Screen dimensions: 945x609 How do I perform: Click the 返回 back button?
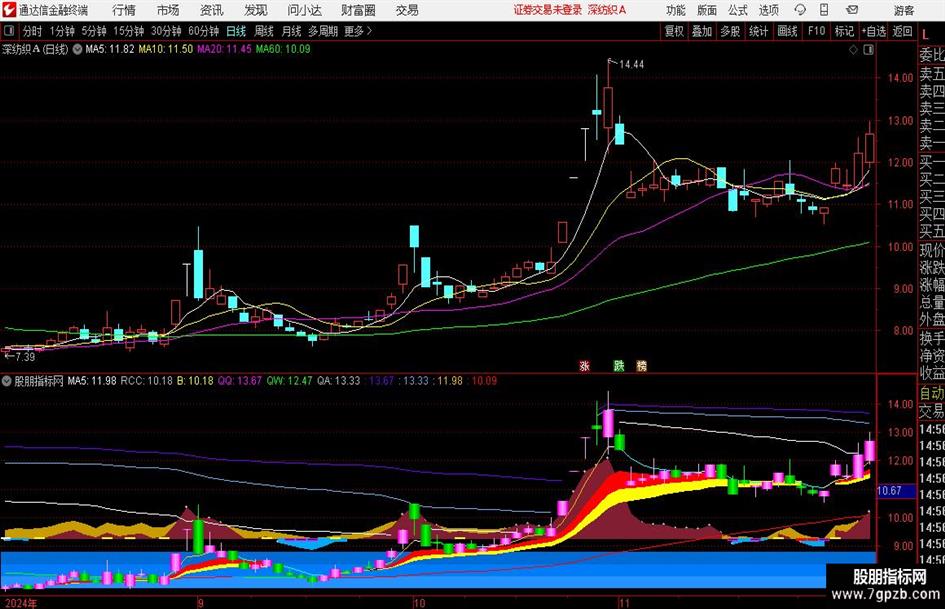pyautogui.click(x=902, y=31)
